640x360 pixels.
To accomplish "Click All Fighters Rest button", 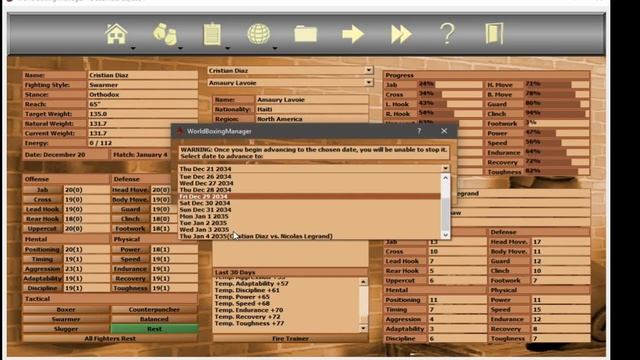I will tap(110, 338).
